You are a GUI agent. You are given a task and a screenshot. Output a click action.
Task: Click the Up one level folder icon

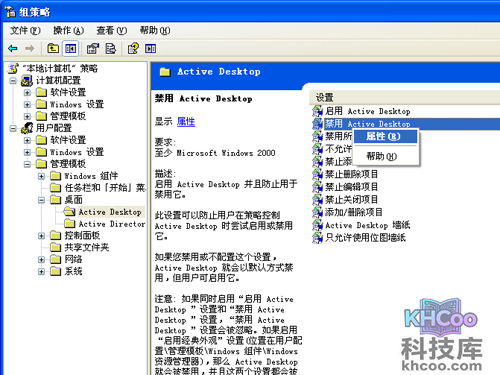coord(53,49)
